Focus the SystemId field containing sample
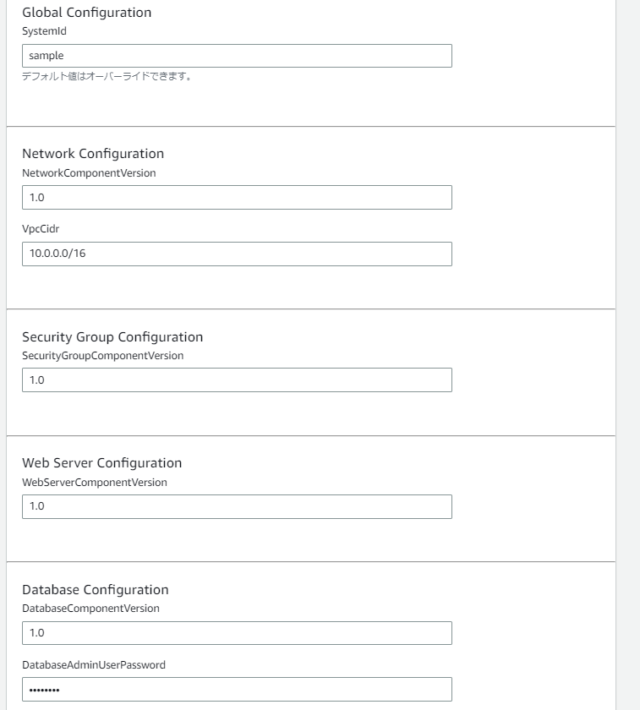This screenshot has width=640, height=710. pos(237,56)
